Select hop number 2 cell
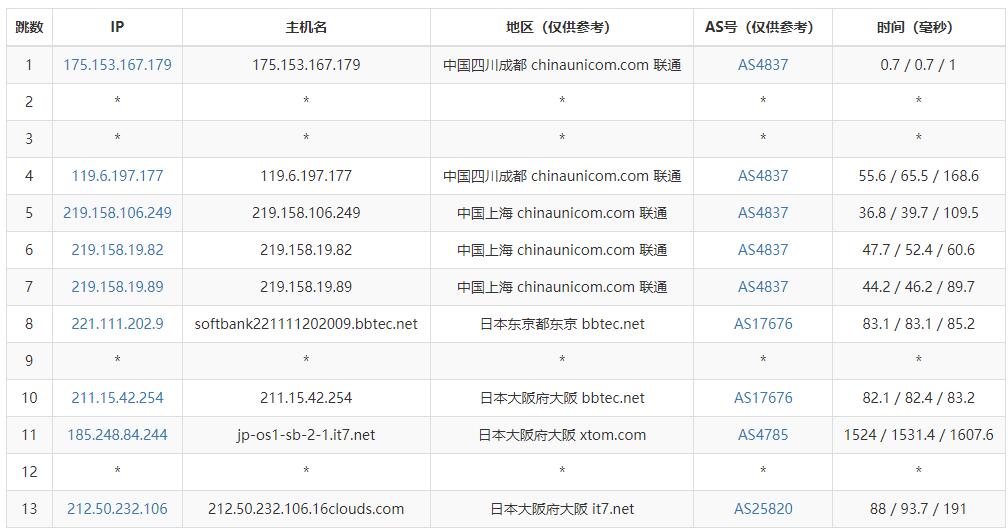Screen dimensions: 1008x531 [29, 102]
